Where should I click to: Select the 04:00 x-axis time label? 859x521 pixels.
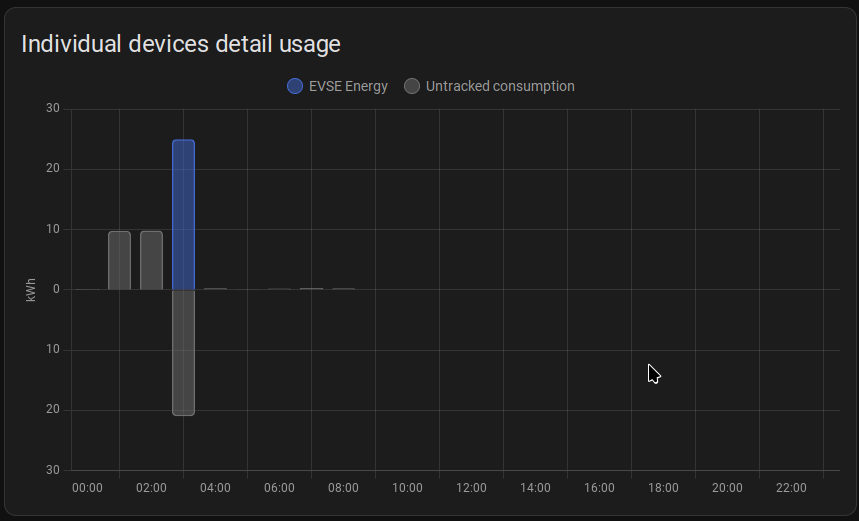[x=215, y=488]
